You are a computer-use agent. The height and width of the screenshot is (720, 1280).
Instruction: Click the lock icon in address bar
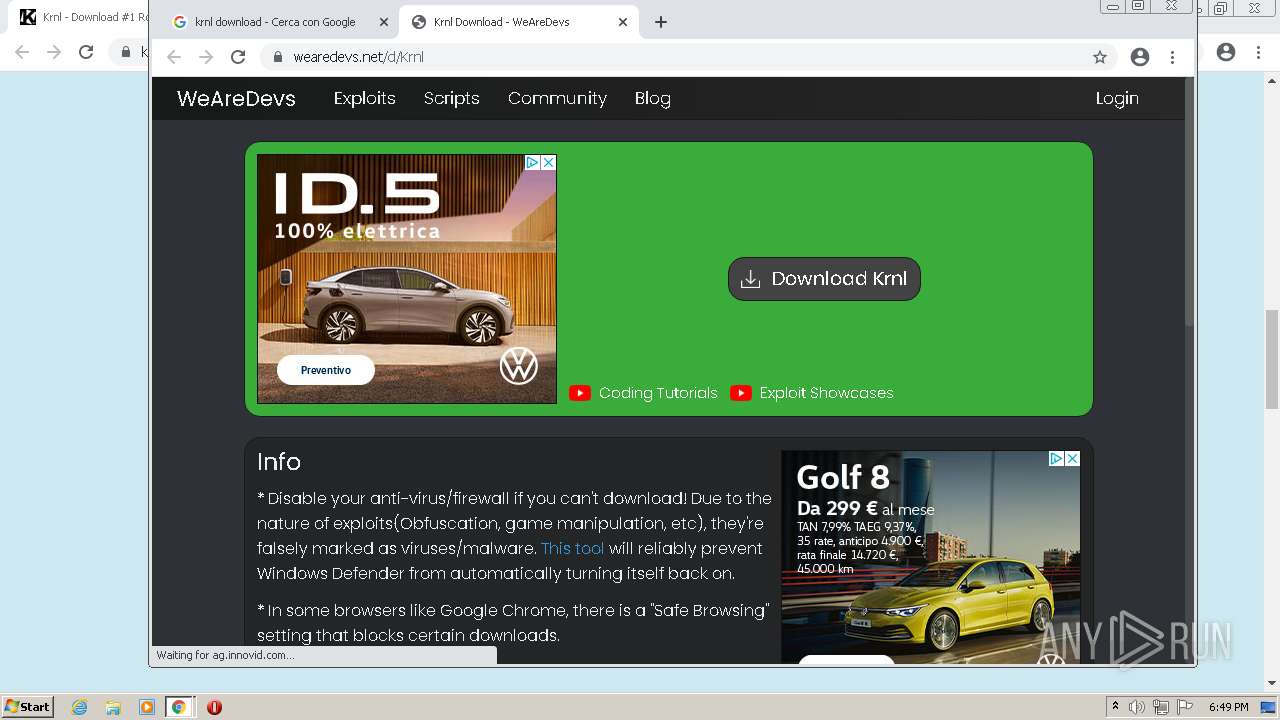point(278,57)
